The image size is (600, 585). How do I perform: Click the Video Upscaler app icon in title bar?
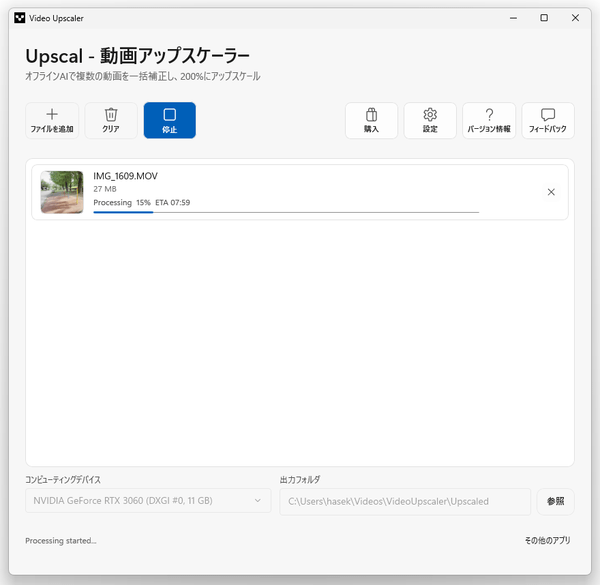pos(20,18)
